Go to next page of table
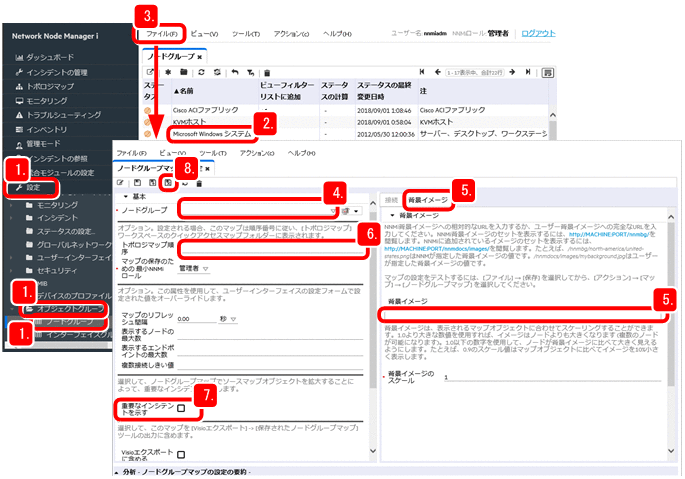 point(512,72)
